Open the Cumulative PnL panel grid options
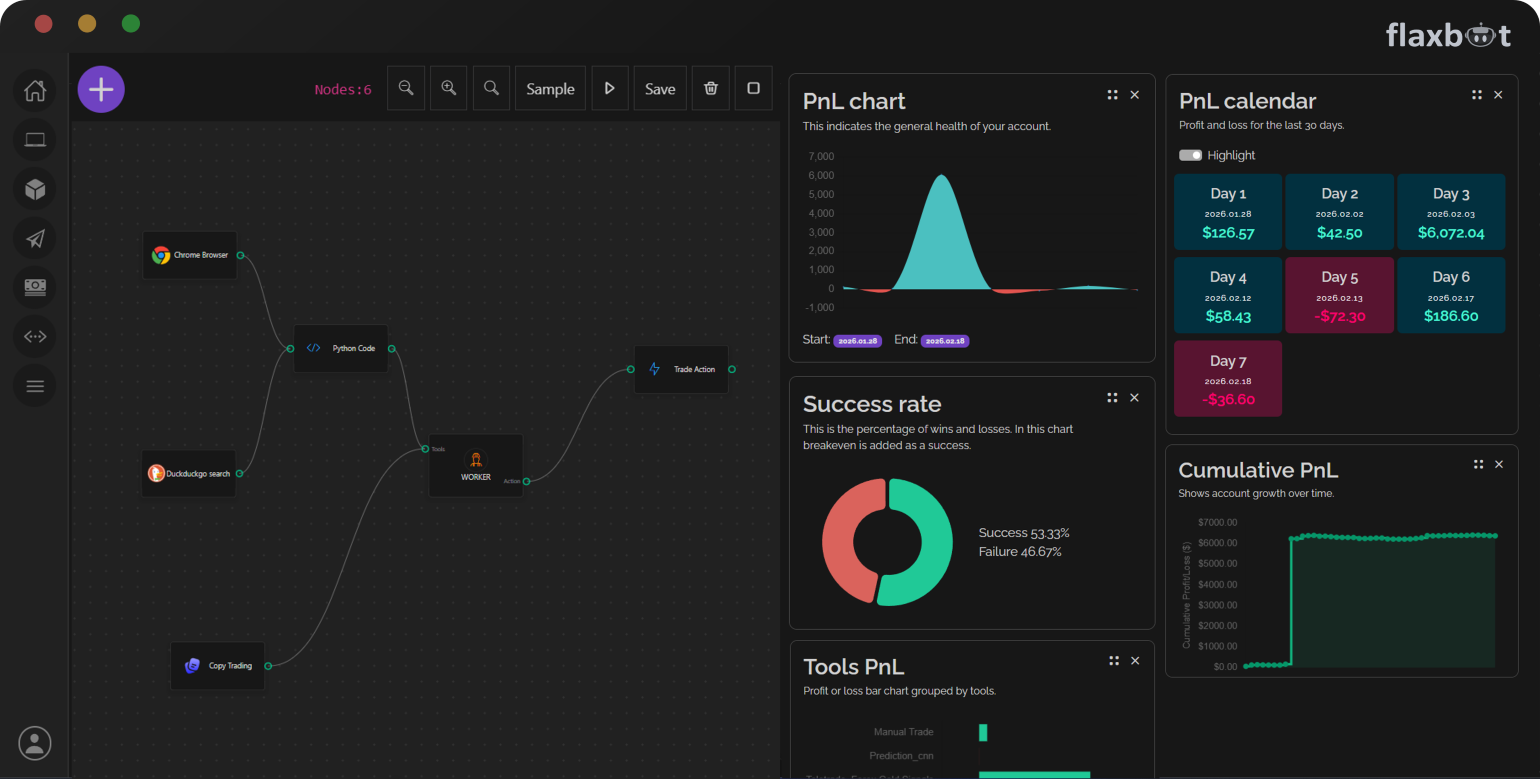The image size is (1540, 779). 1478,464
